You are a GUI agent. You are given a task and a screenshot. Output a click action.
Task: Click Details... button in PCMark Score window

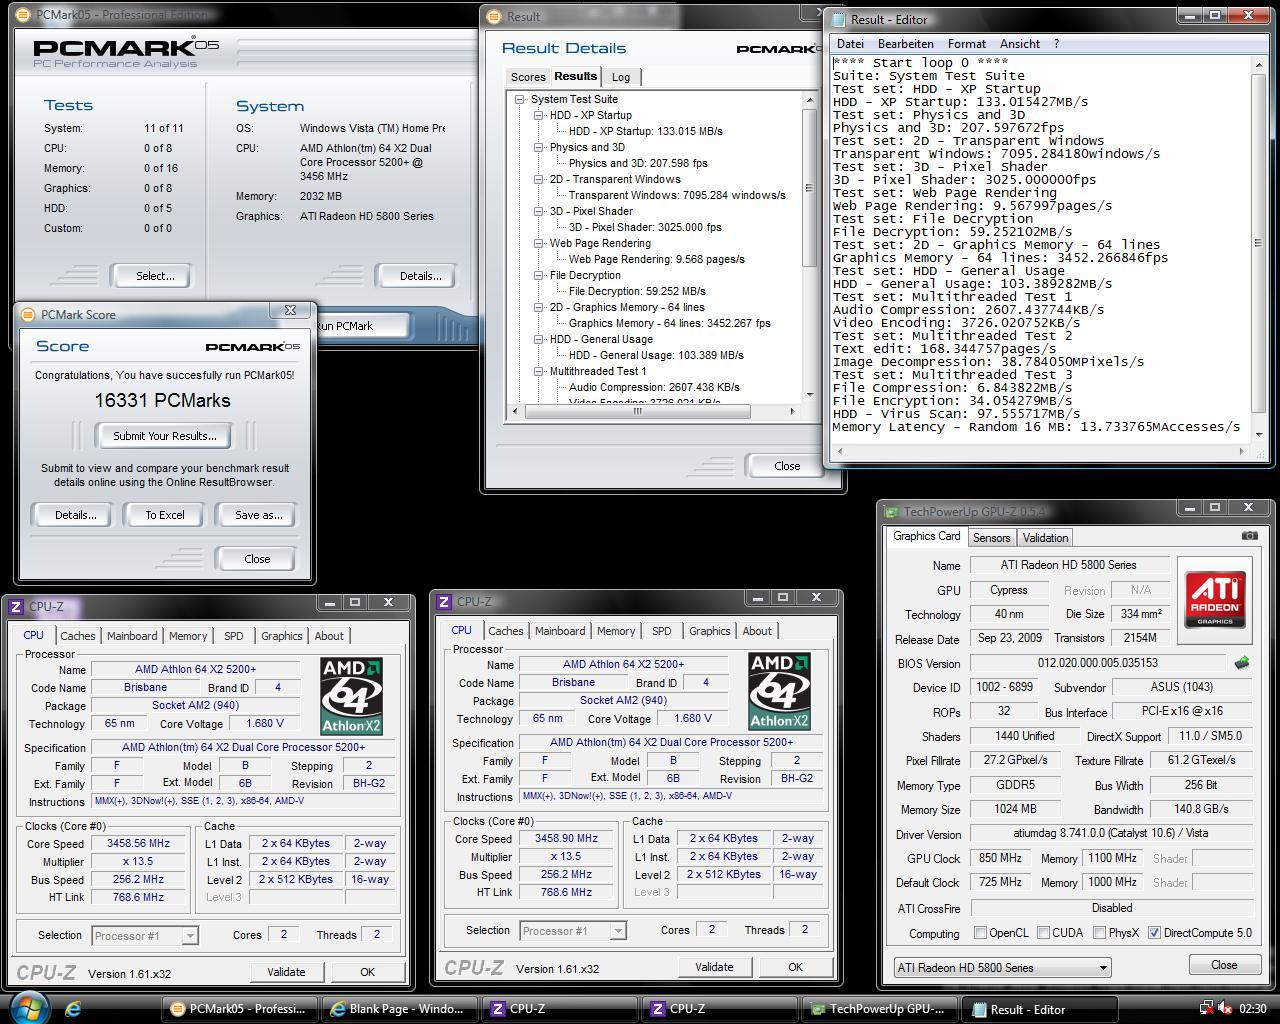75,515
